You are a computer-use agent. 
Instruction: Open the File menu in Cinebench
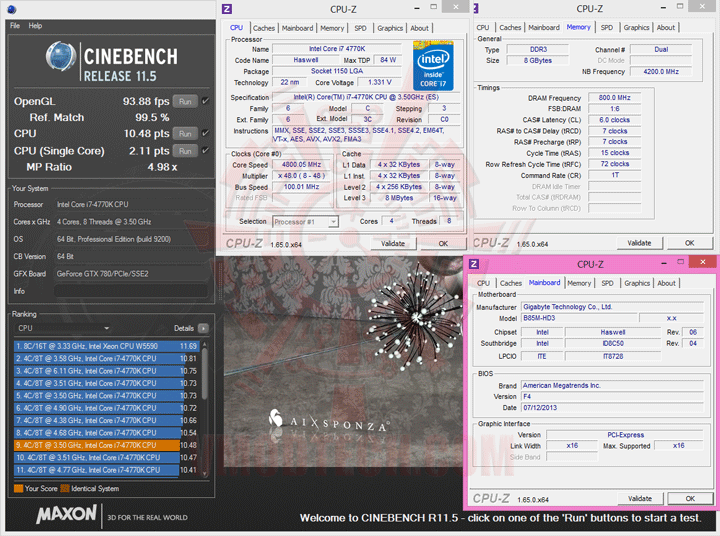(x=15, y=26)
